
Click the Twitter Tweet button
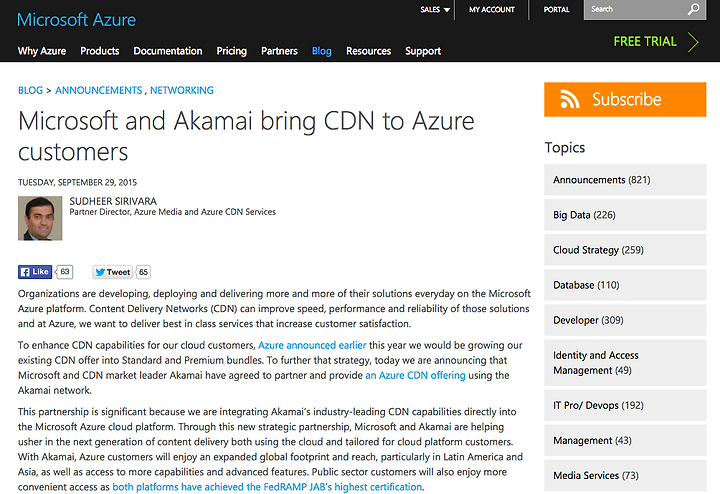(112, 272)
